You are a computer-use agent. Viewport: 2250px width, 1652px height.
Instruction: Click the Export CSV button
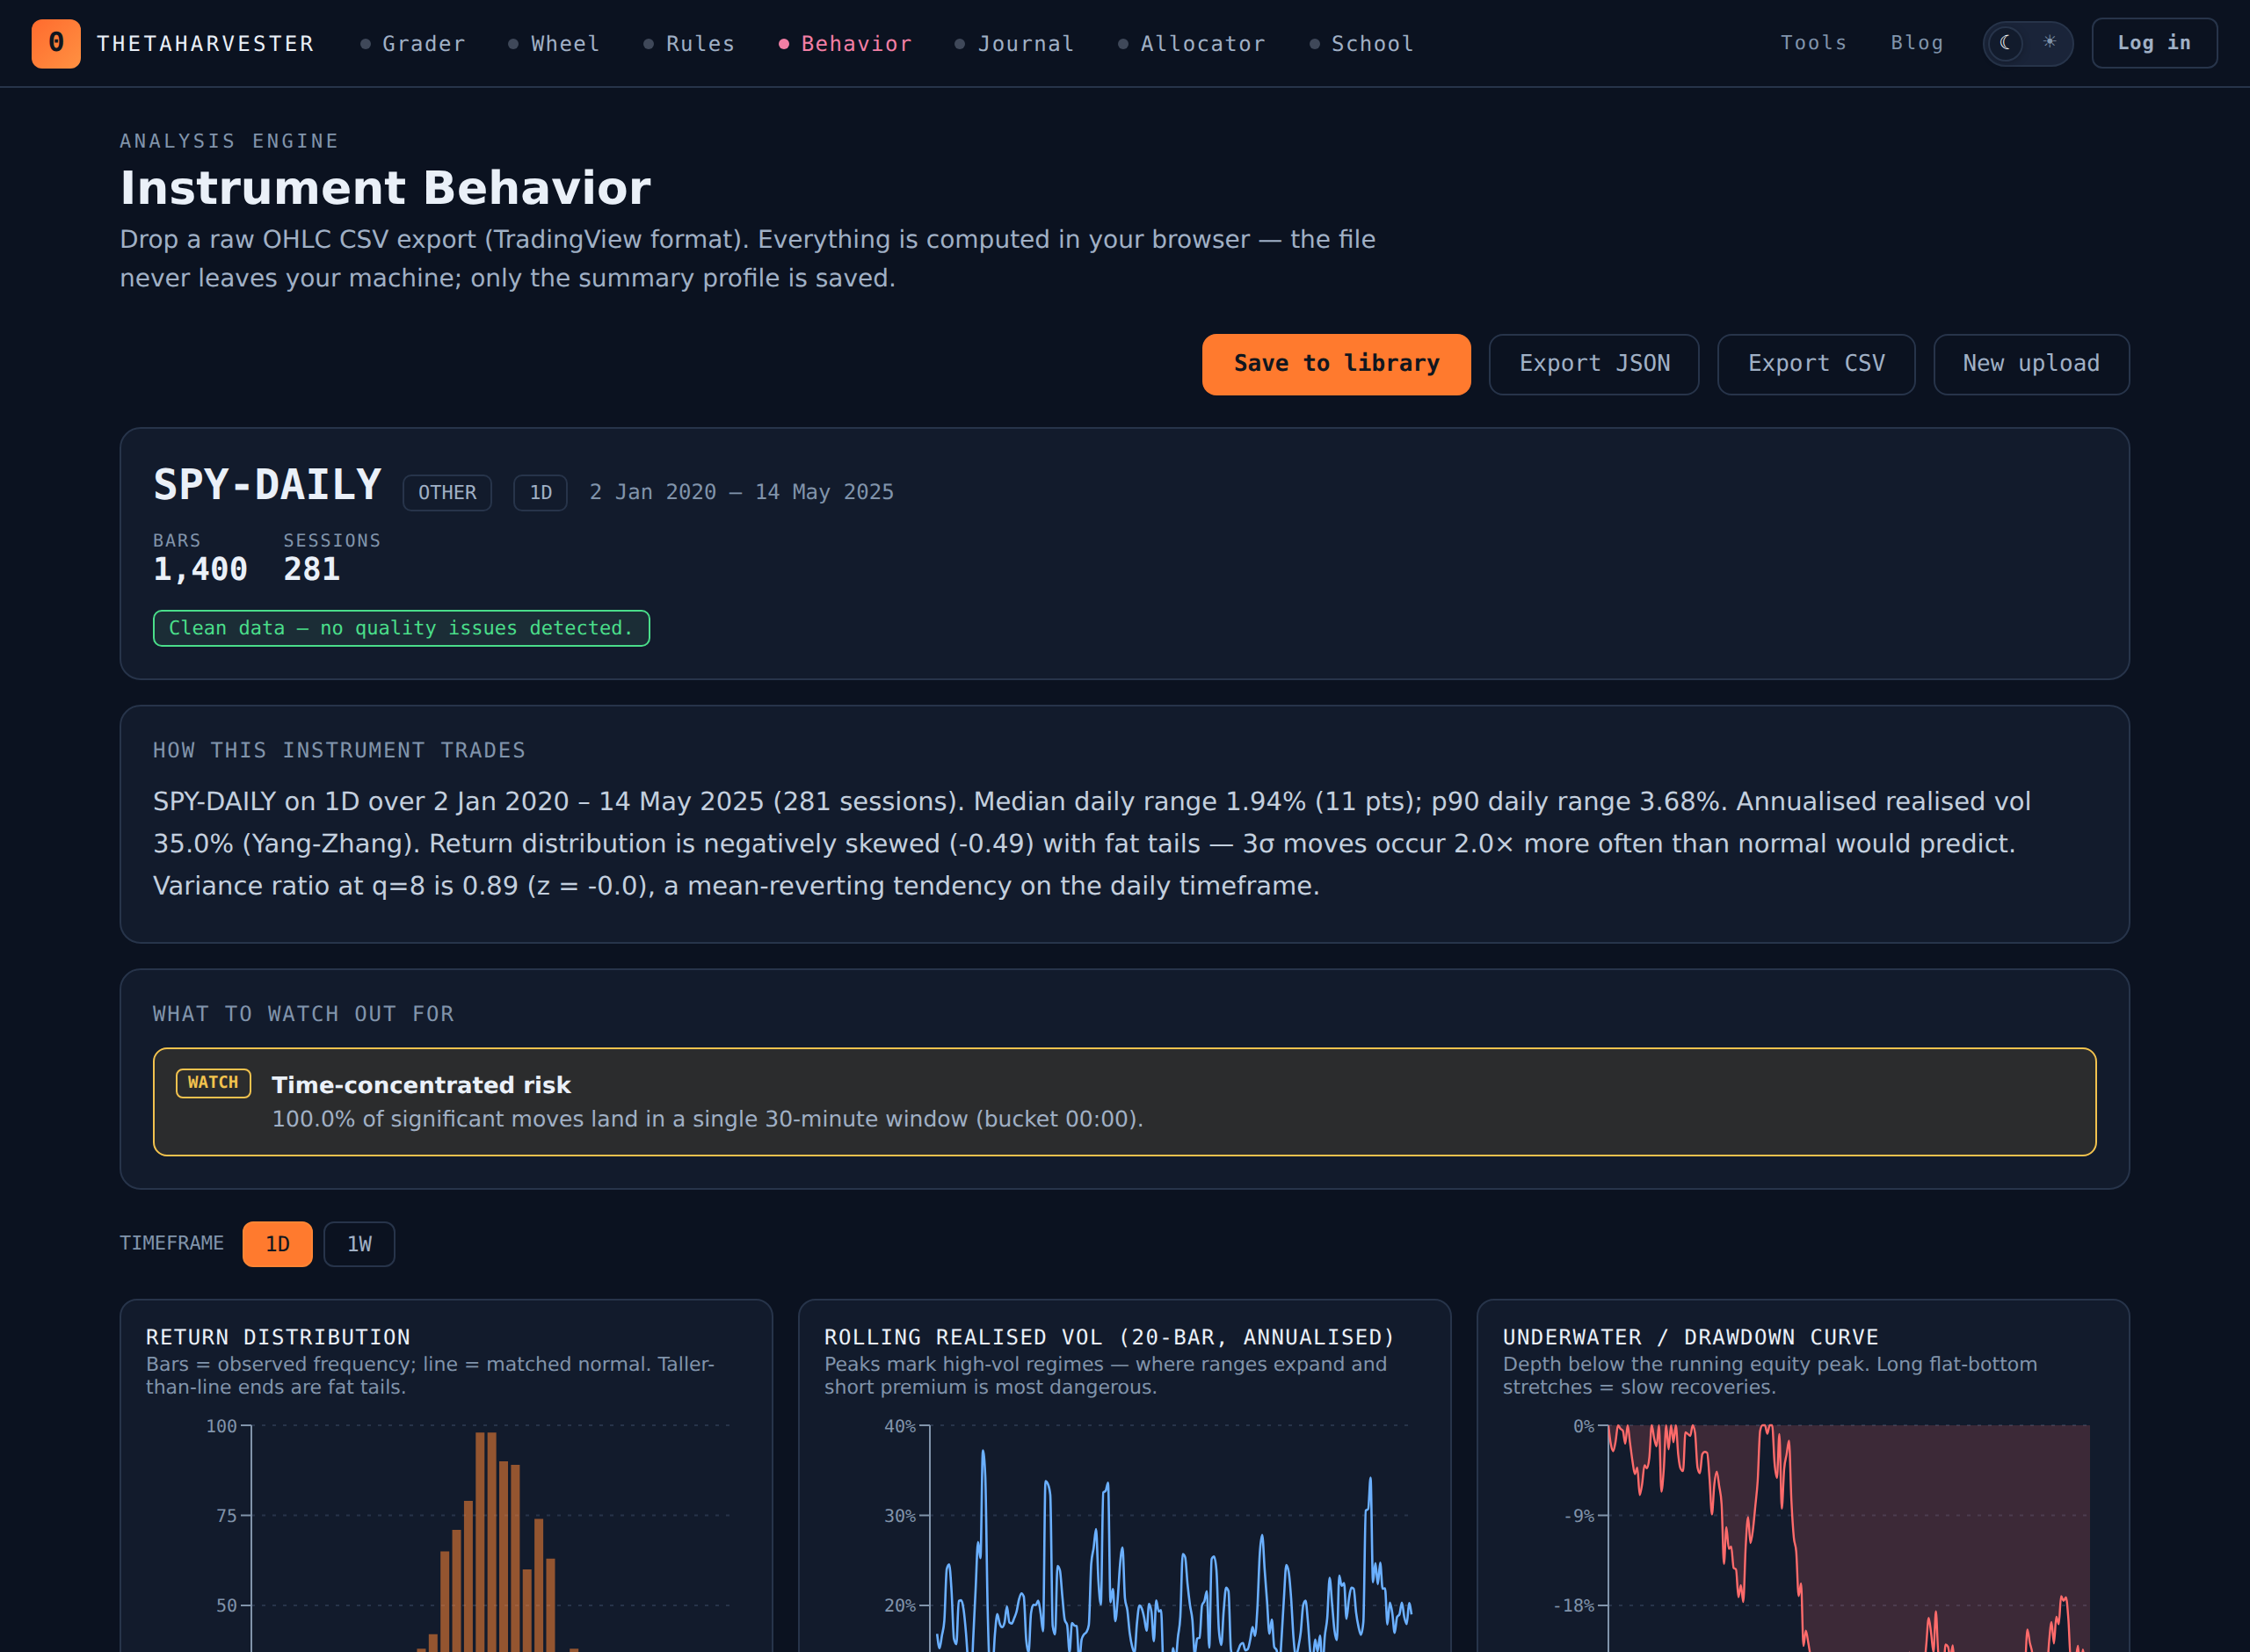point(1816,364)
